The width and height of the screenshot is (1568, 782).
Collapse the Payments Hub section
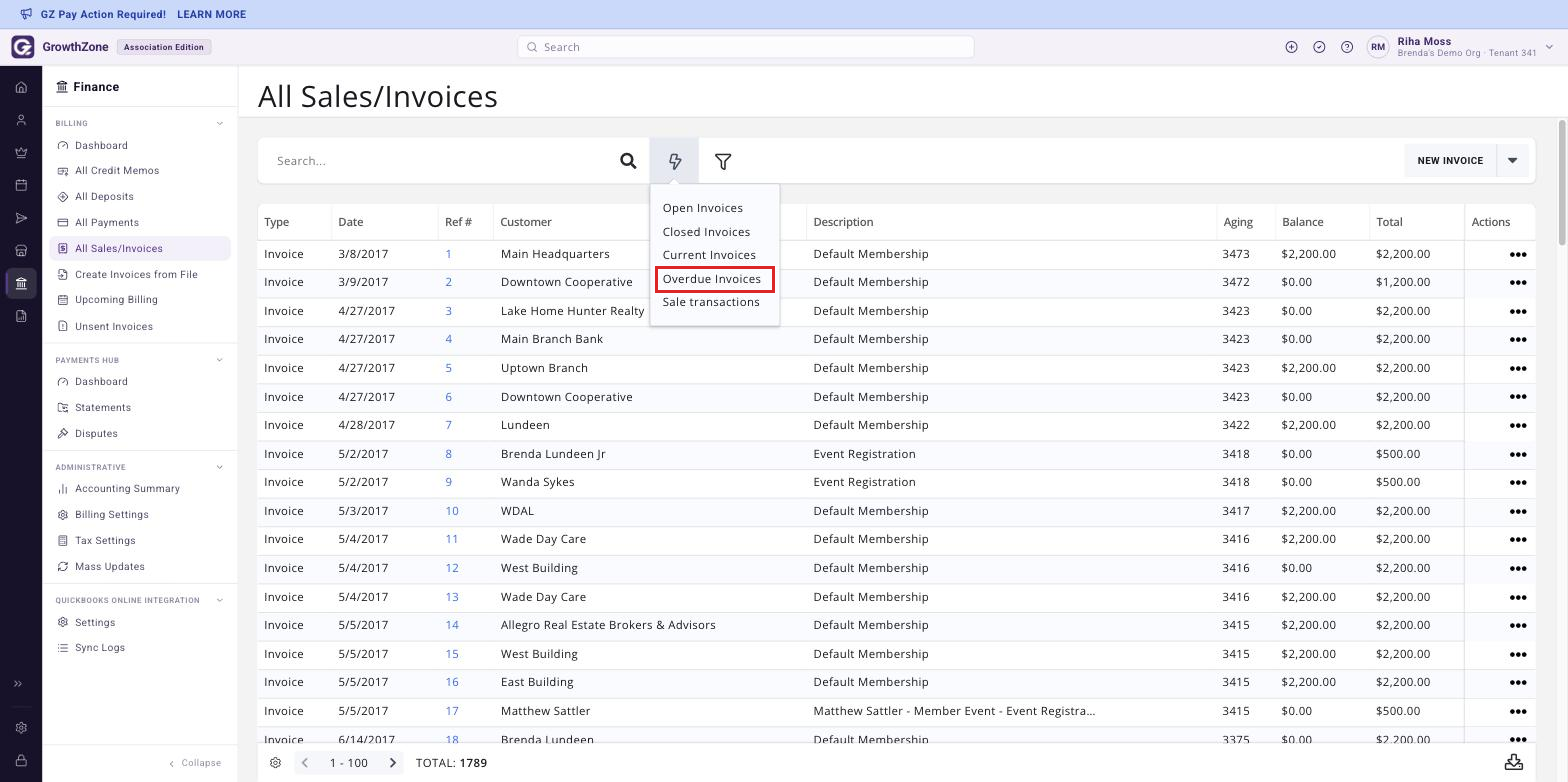(220, 360)
